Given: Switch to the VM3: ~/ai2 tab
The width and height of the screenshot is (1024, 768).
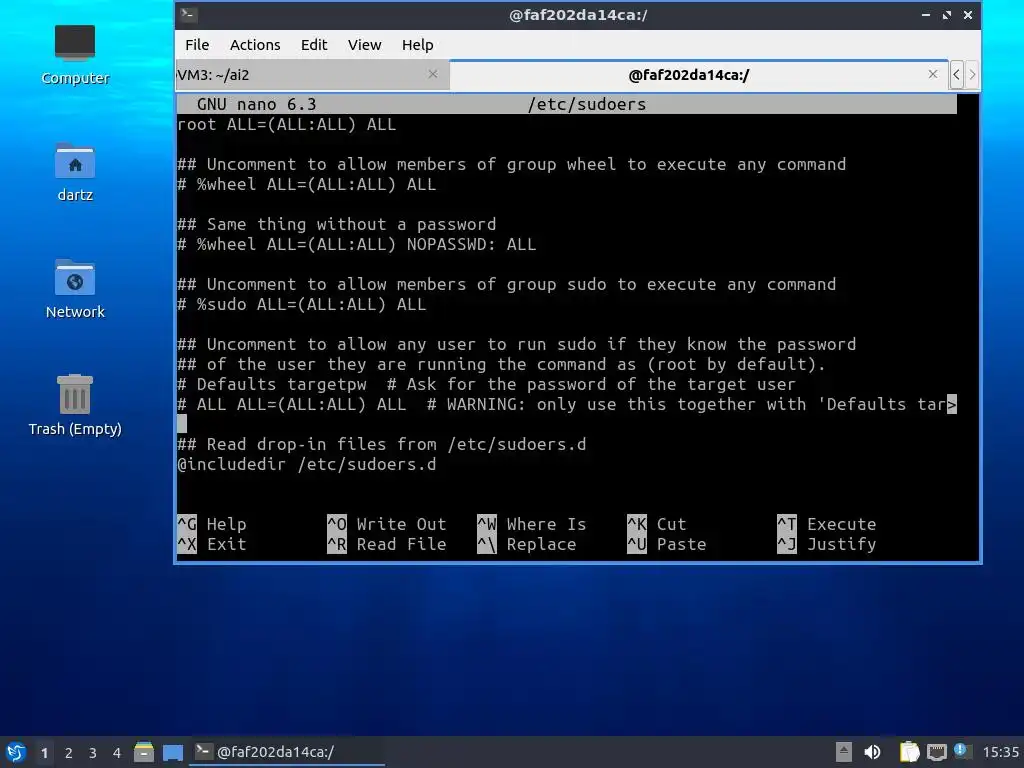Looking at the screenshot, I should [312, 75].
